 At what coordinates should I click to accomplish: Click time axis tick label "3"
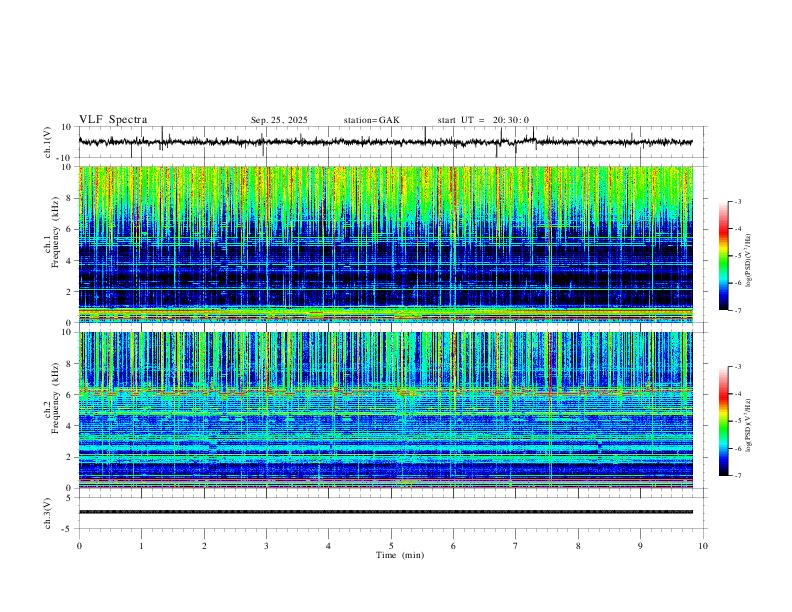(x=266, y=546)
